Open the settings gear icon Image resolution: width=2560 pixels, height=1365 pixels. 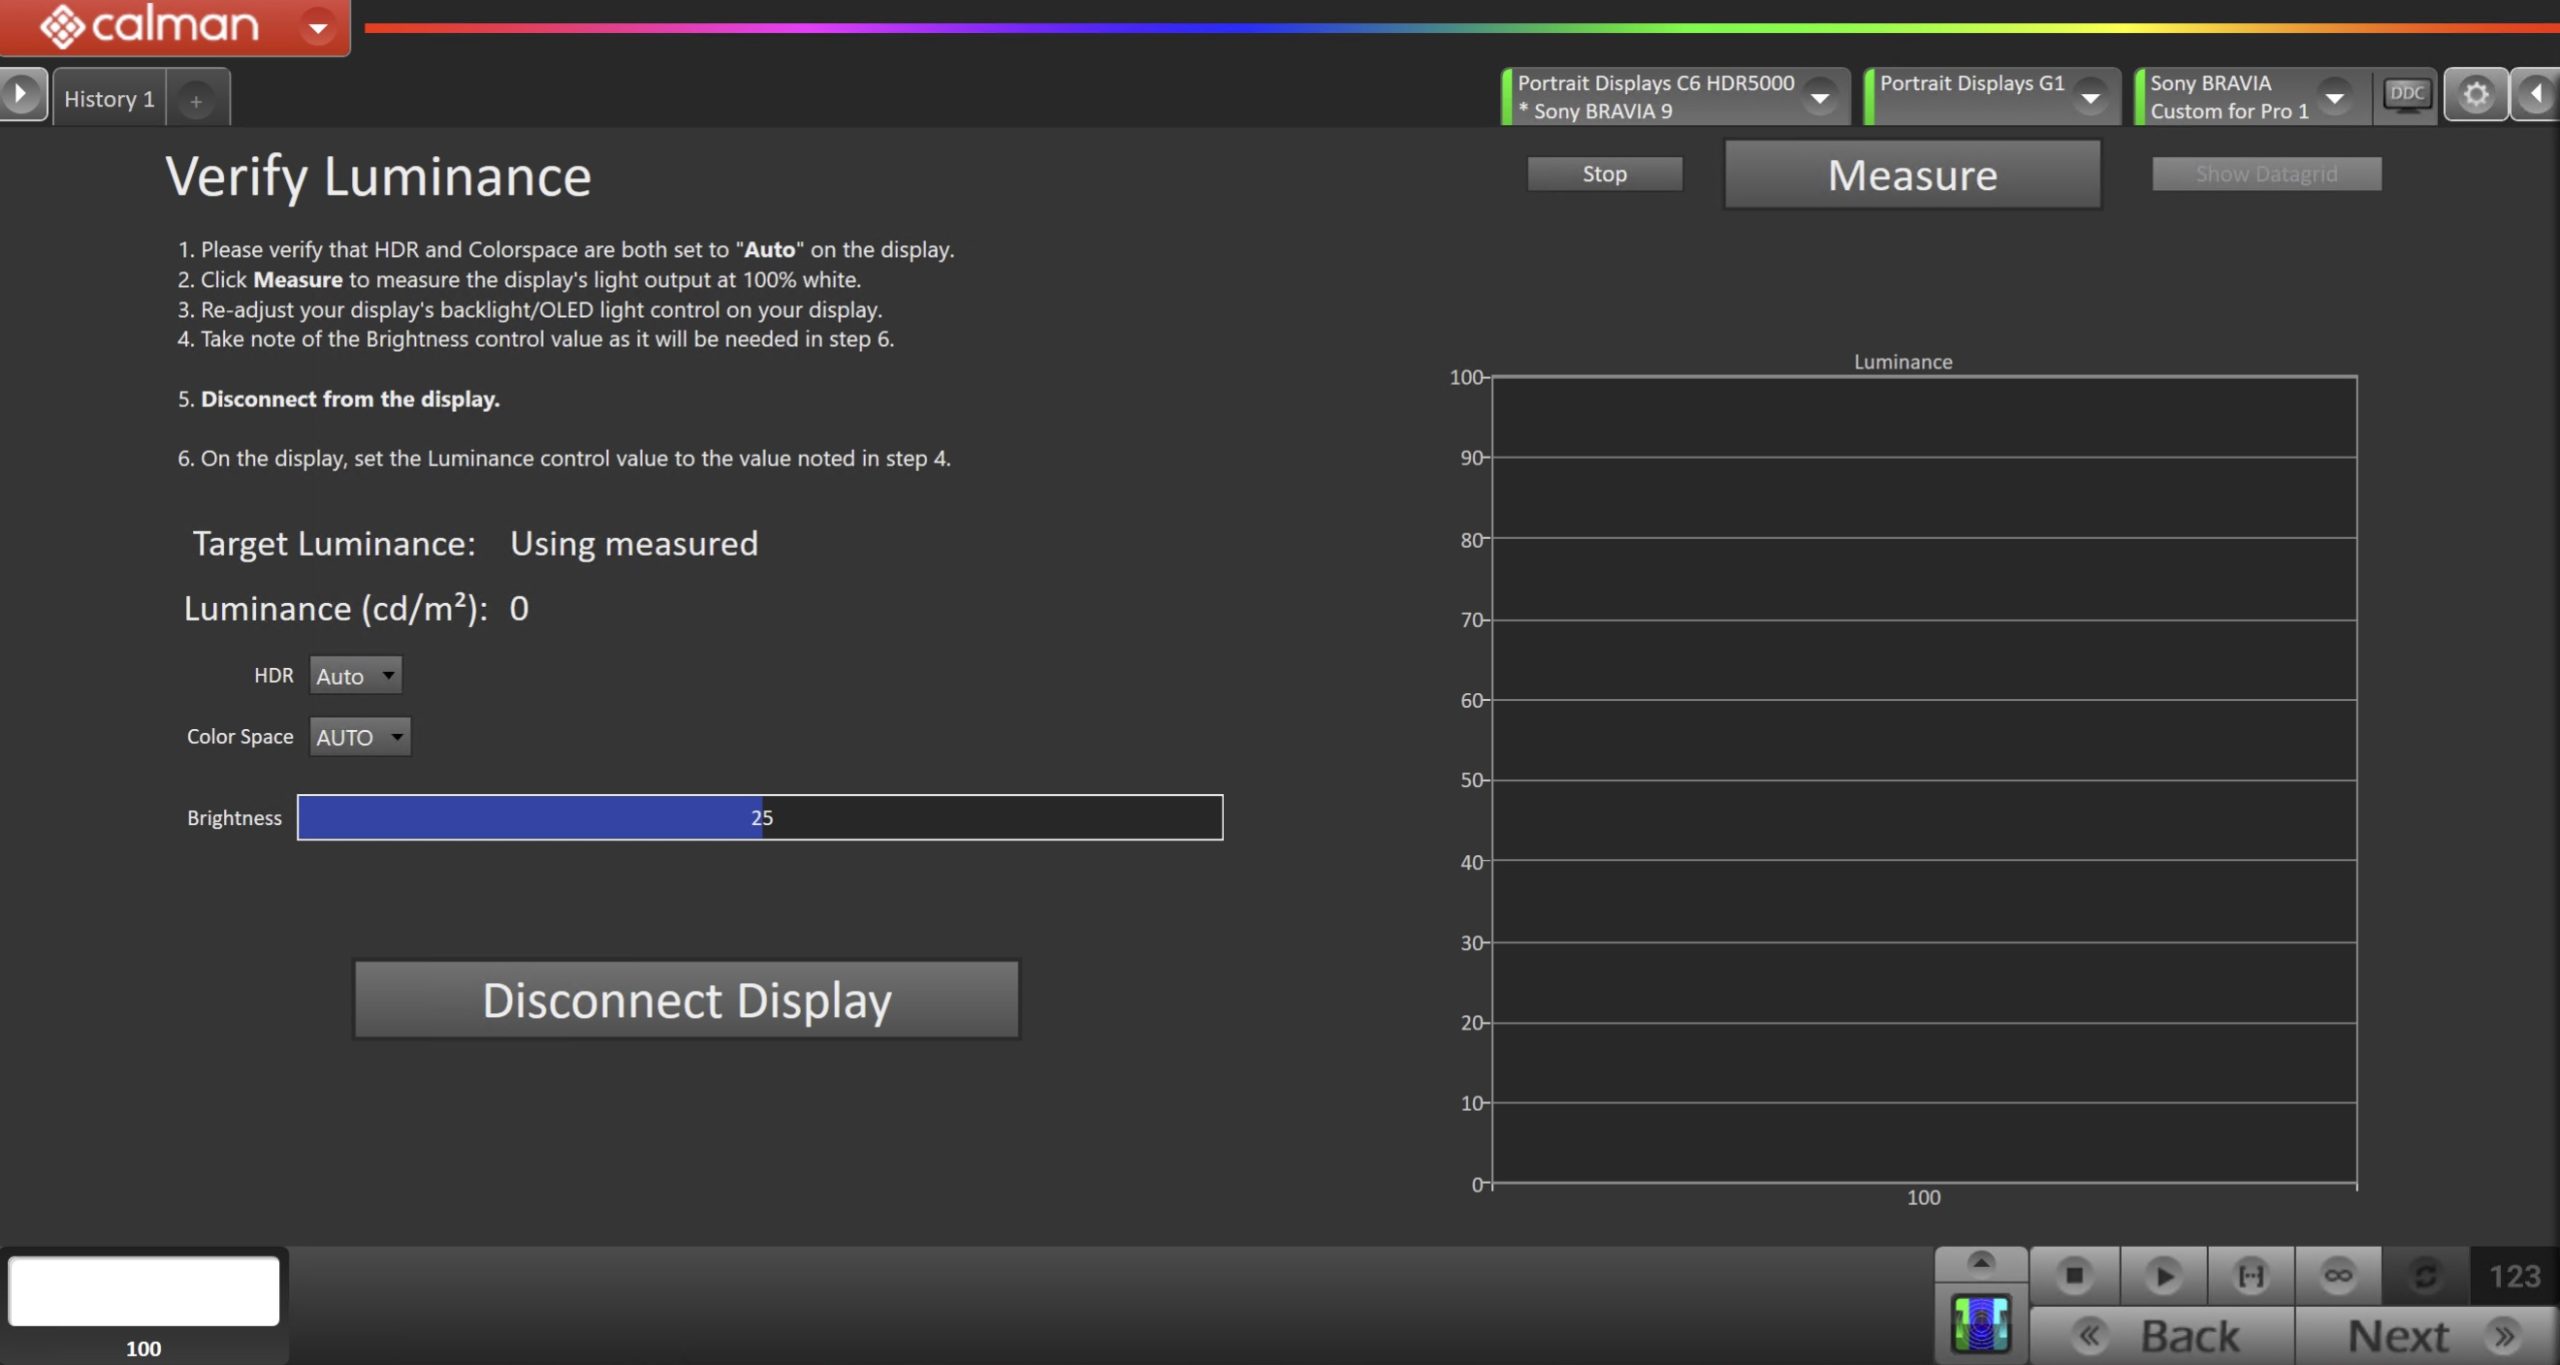click(x=2475, y=95)
